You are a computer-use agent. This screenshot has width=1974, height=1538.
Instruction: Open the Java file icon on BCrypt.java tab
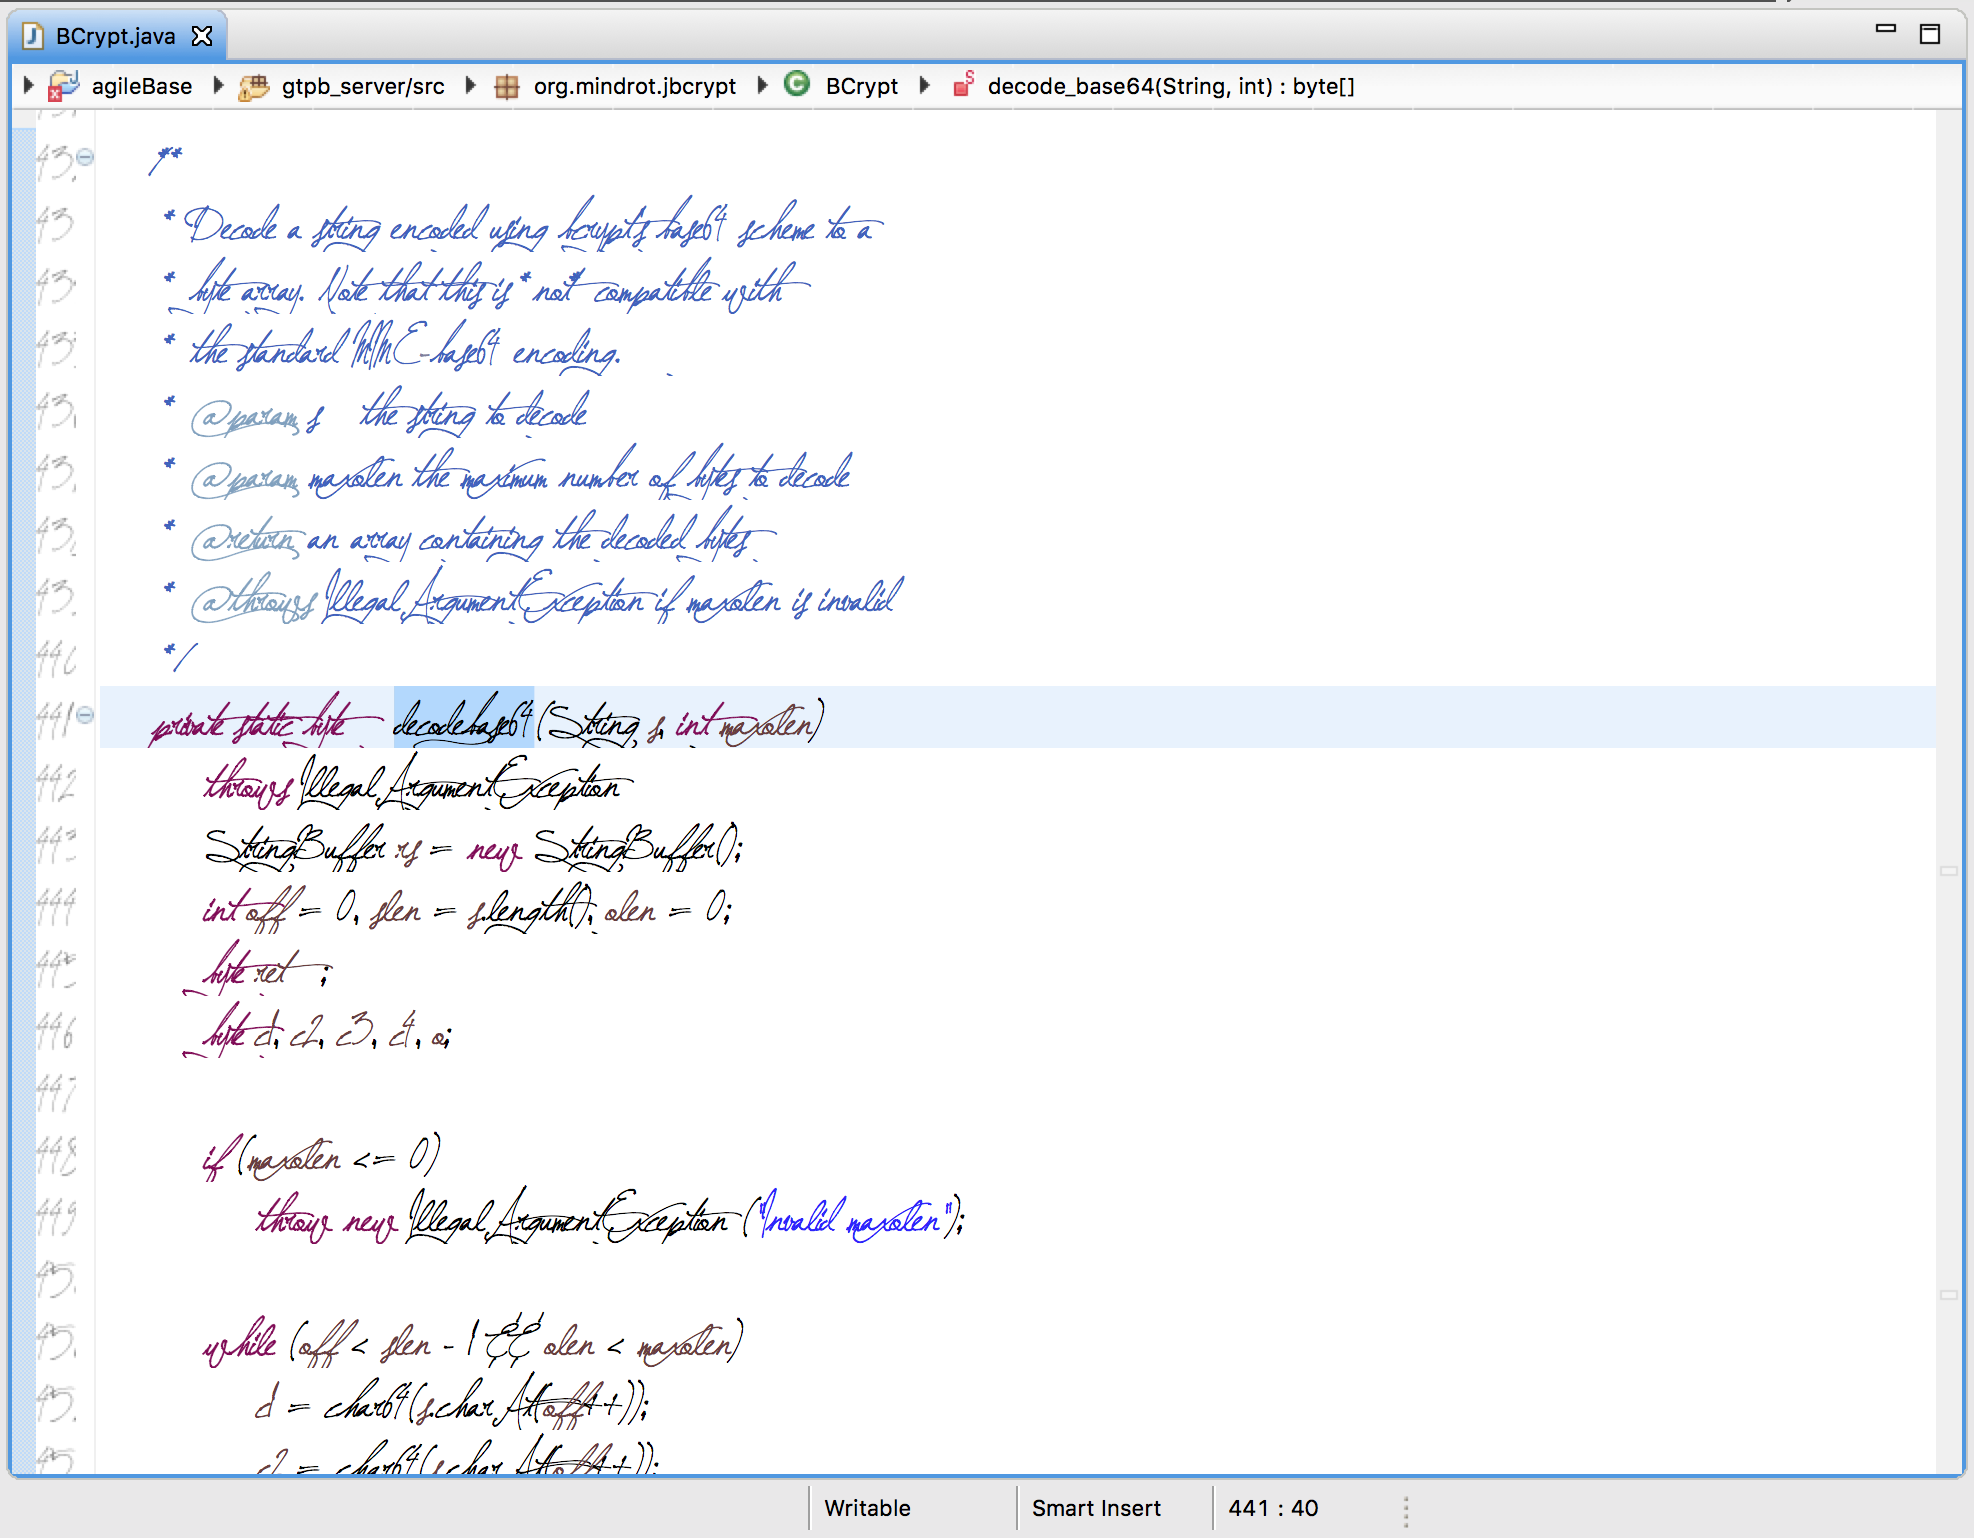click(x=32, y=36)
